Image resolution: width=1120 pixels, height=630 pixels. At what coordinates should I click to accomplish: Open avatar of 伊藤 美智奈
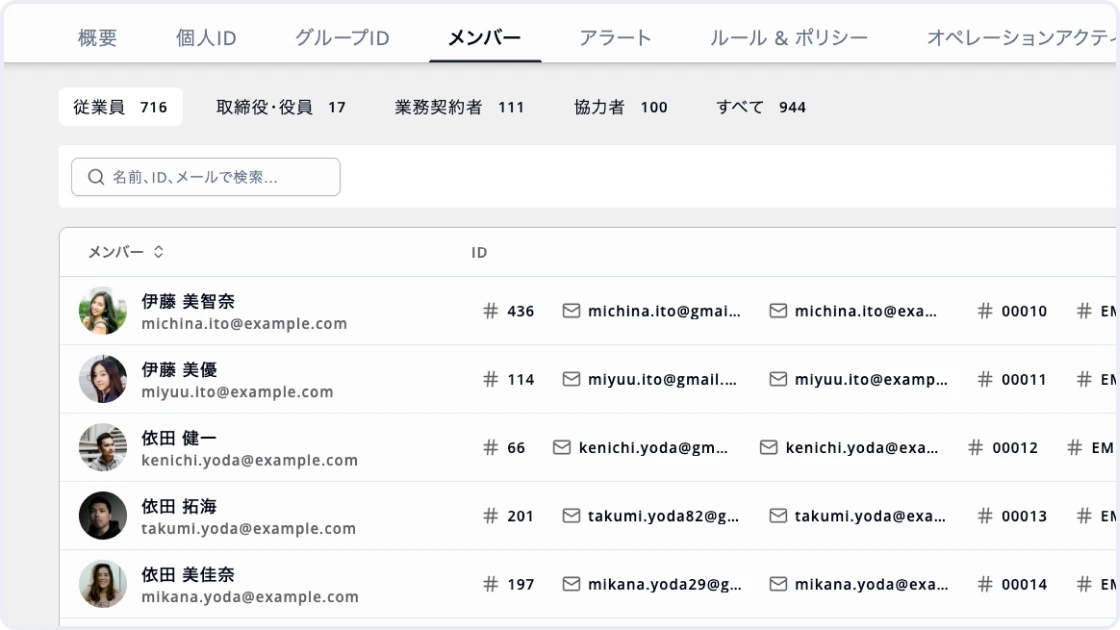coord(103,311)
